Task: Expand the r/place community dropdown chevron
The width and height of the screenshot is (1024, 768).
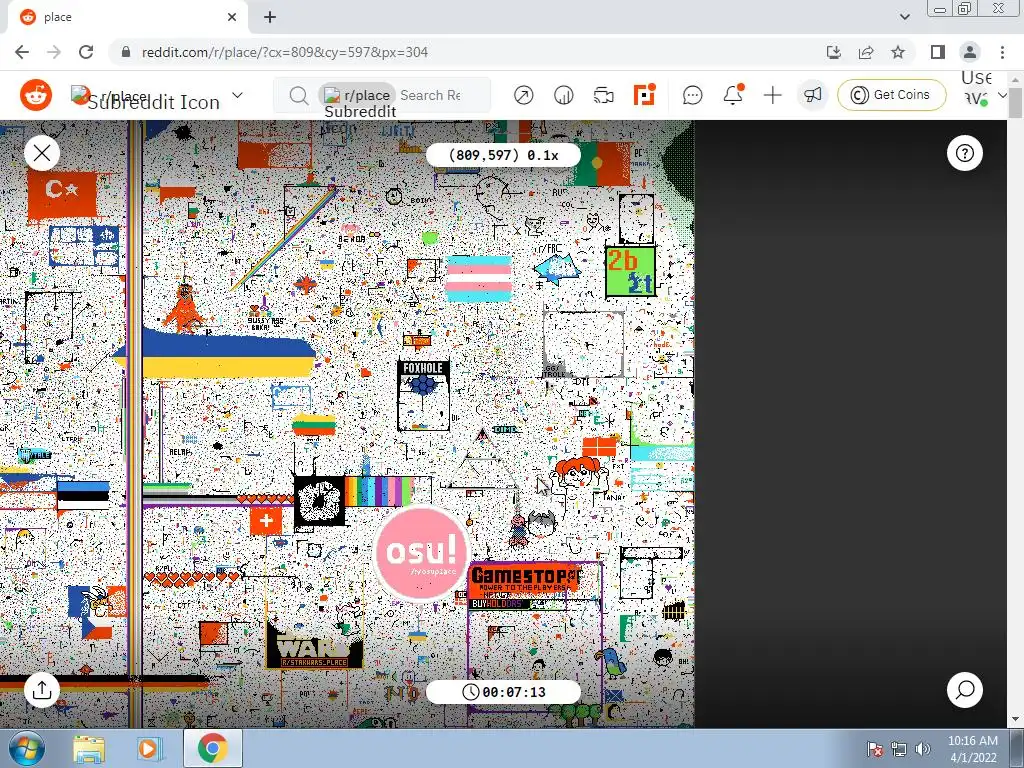Action: tap(237, 95)
